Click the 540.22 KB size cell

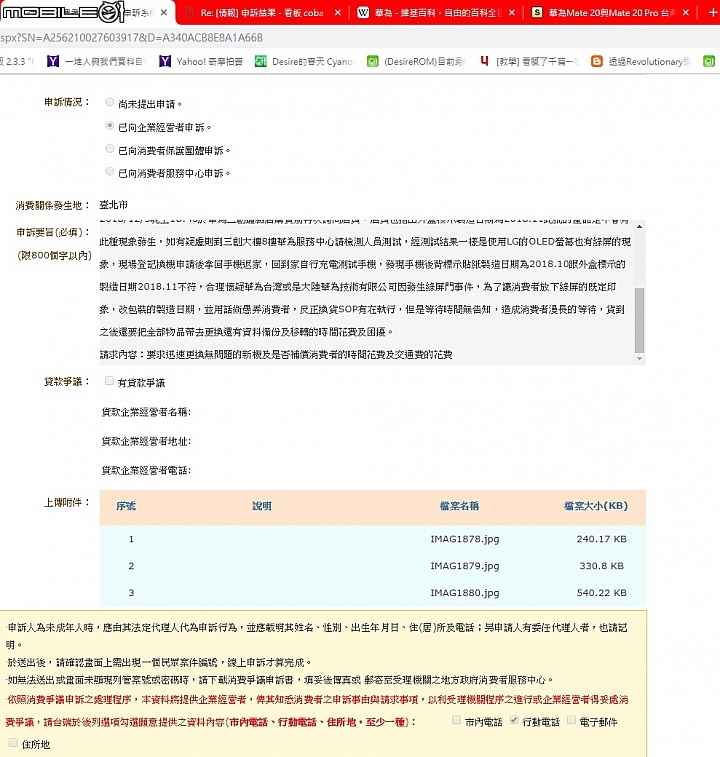pos(601,593)
